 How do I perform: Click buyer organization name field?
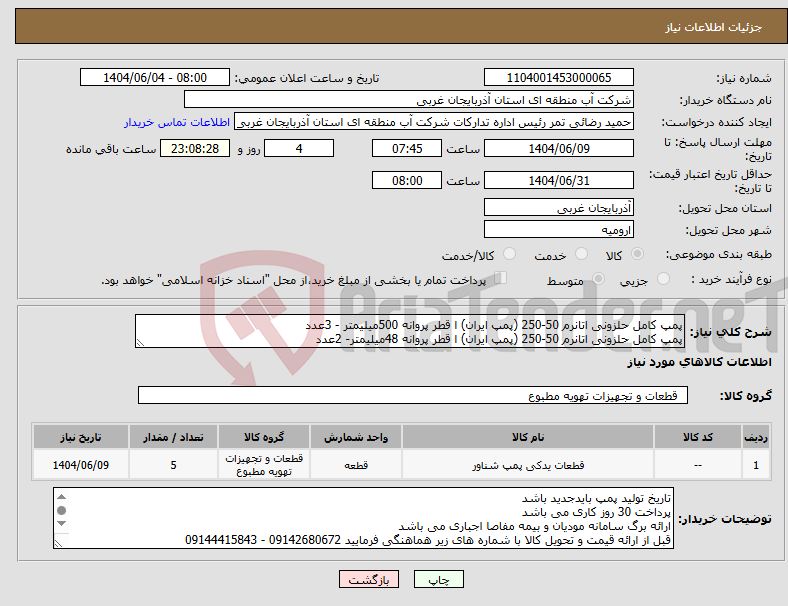tap(409, 99)
